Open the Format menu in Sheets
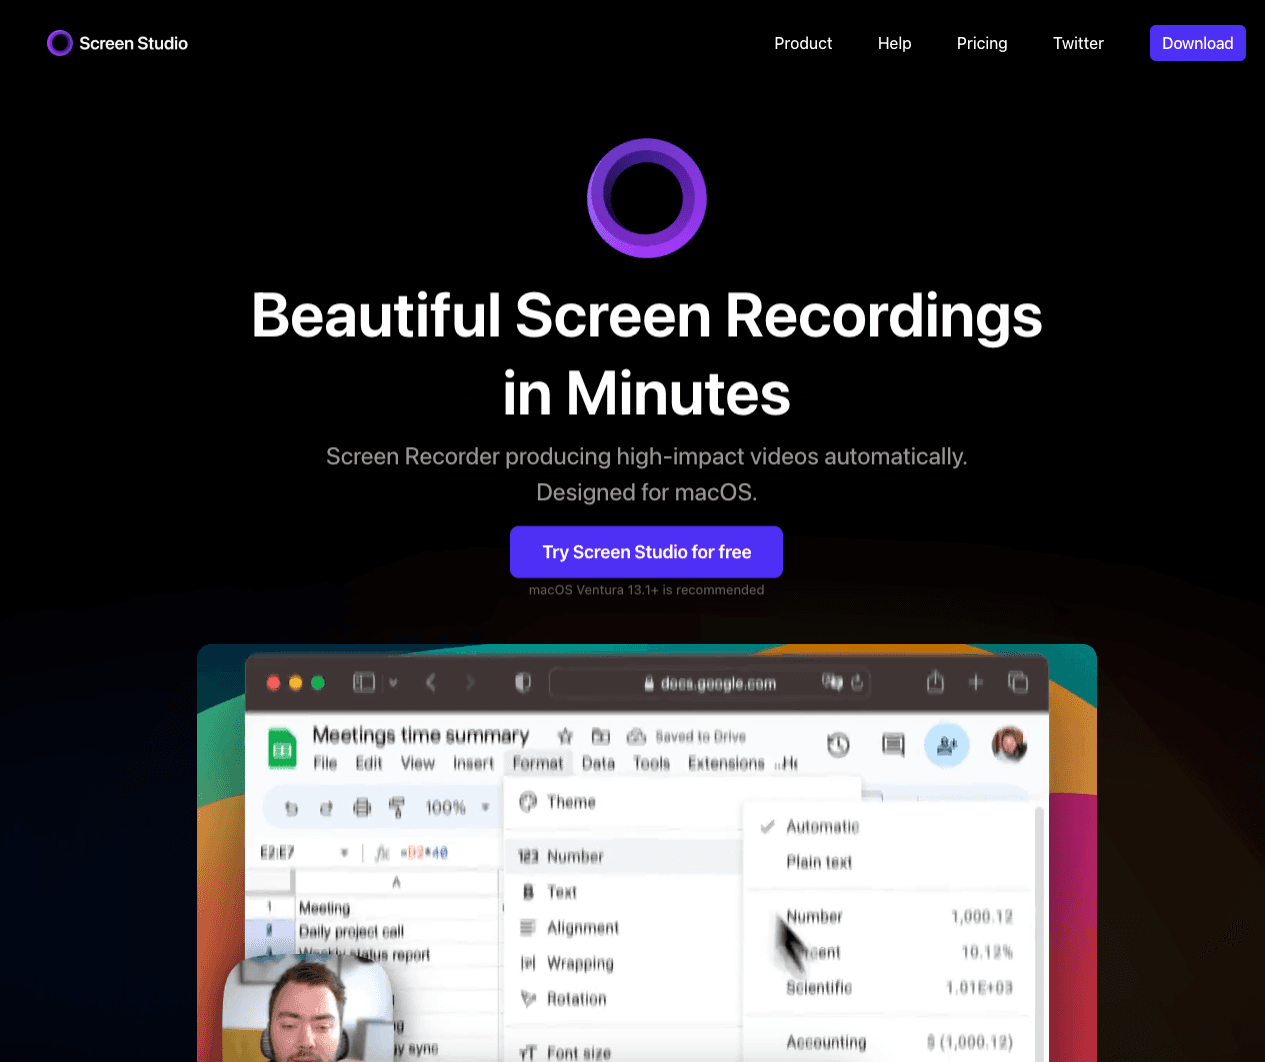This screenshot has height=1062, width=1265. pyautogui.click(x=538, y=763)
